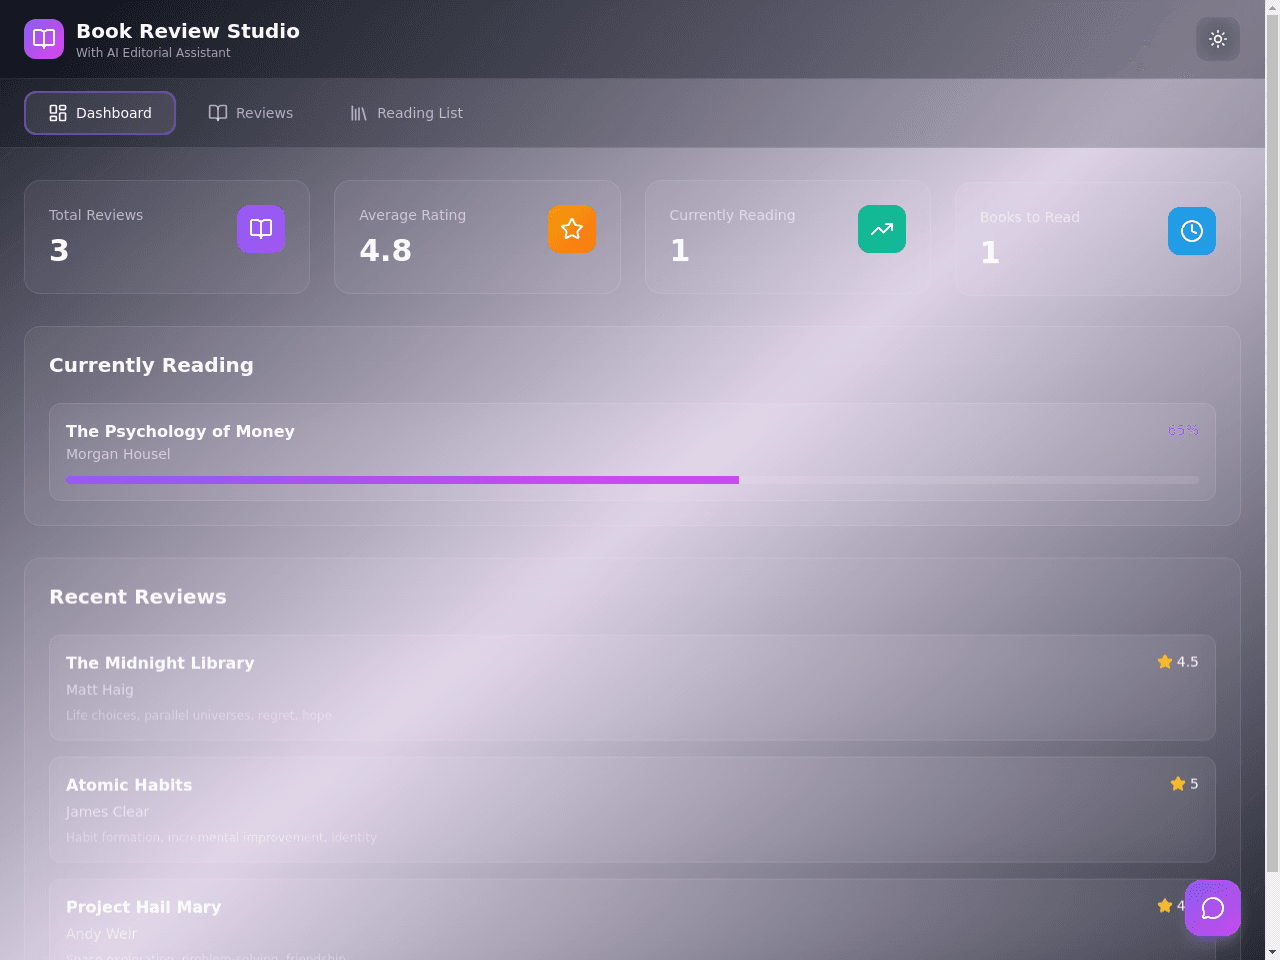Viewport: 1280px width, 960px height.
Task: Click the Atomic Habits themes line
Action: click(x=221, y=837)
